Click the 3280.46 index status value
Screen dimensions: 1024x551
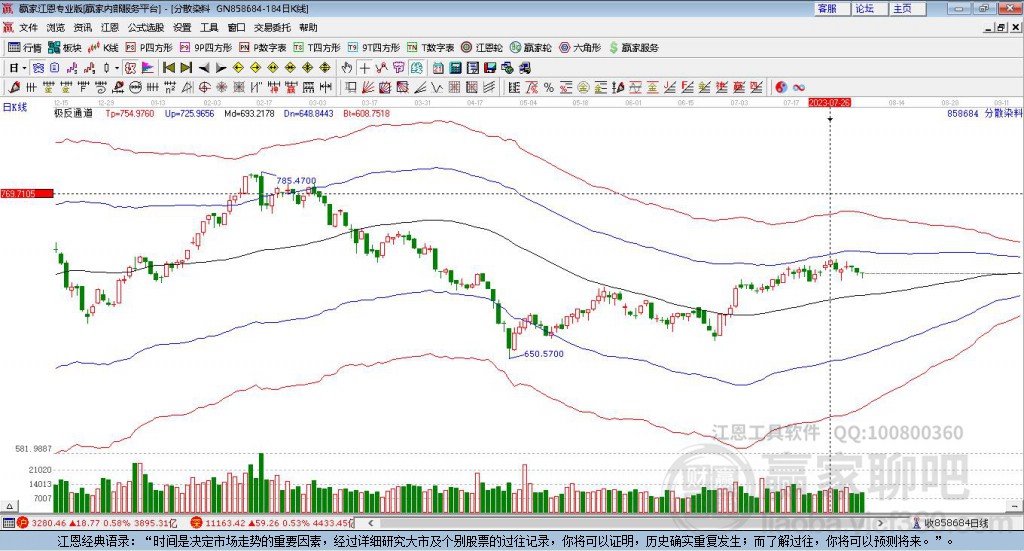[48, 523]
